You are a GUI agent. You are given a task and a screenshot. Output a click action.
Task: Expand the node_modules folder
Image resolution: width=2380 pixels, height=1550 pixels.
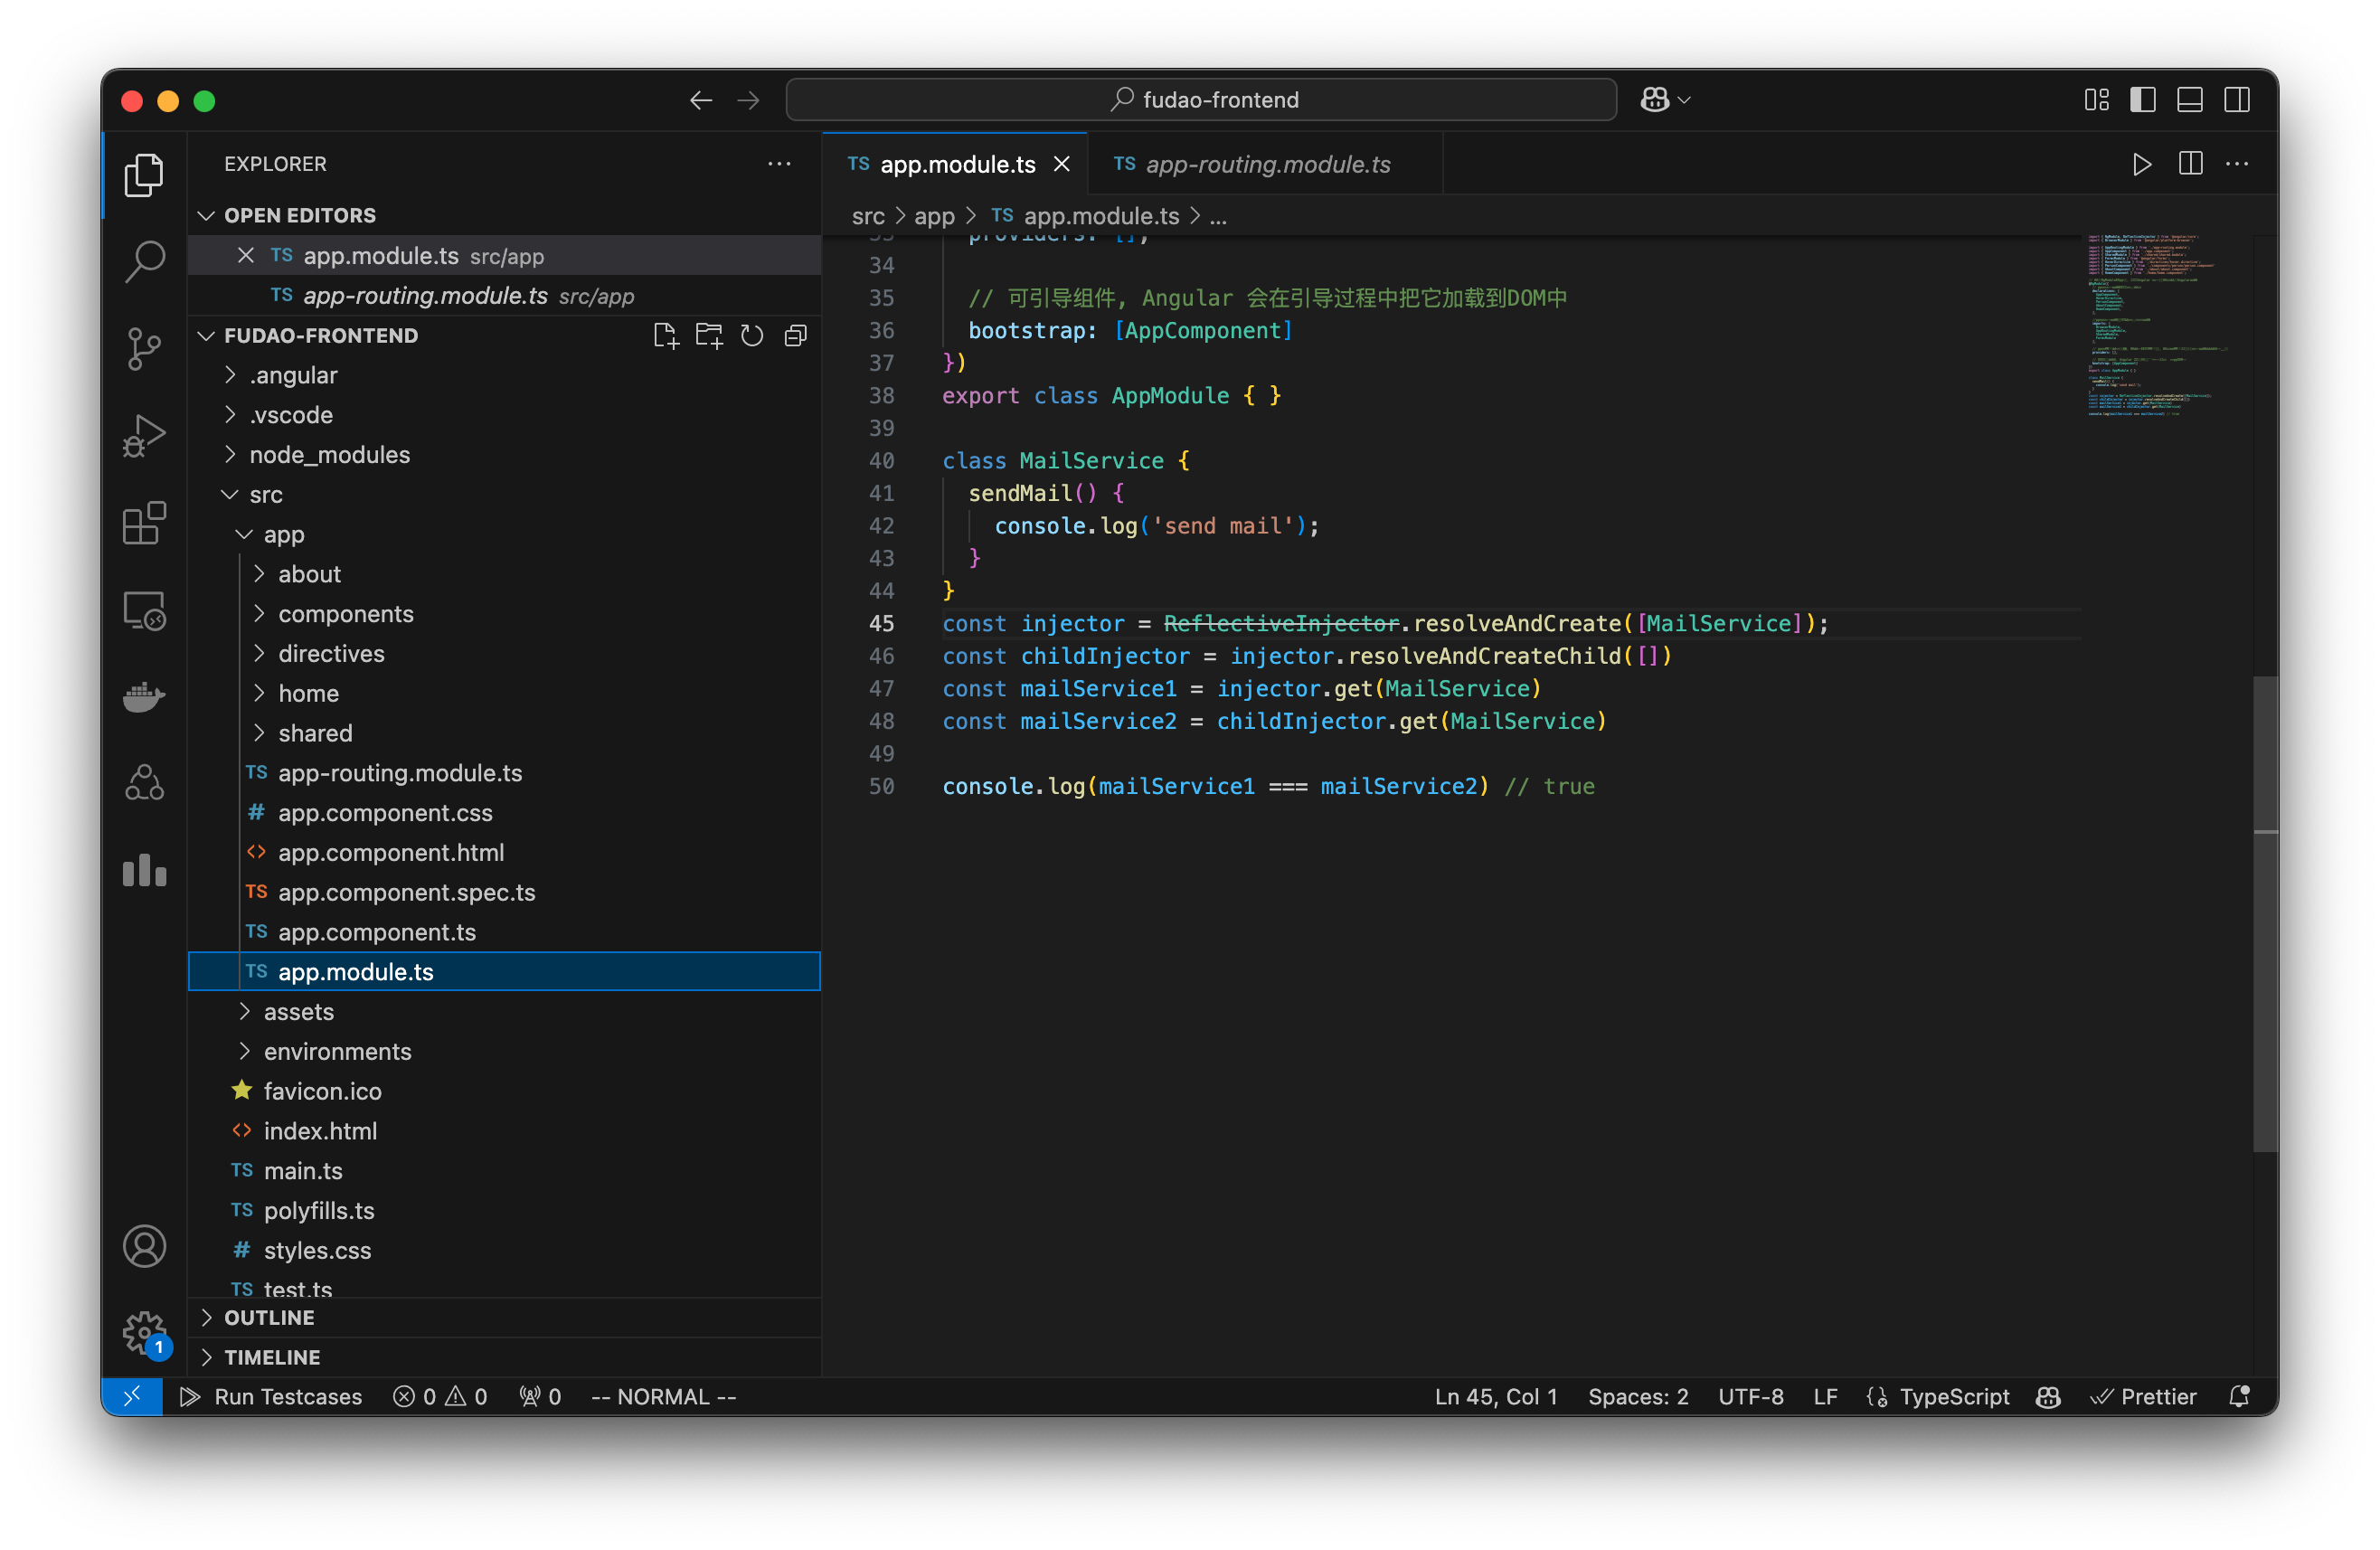pyautogui.click(x=330, y=454)
